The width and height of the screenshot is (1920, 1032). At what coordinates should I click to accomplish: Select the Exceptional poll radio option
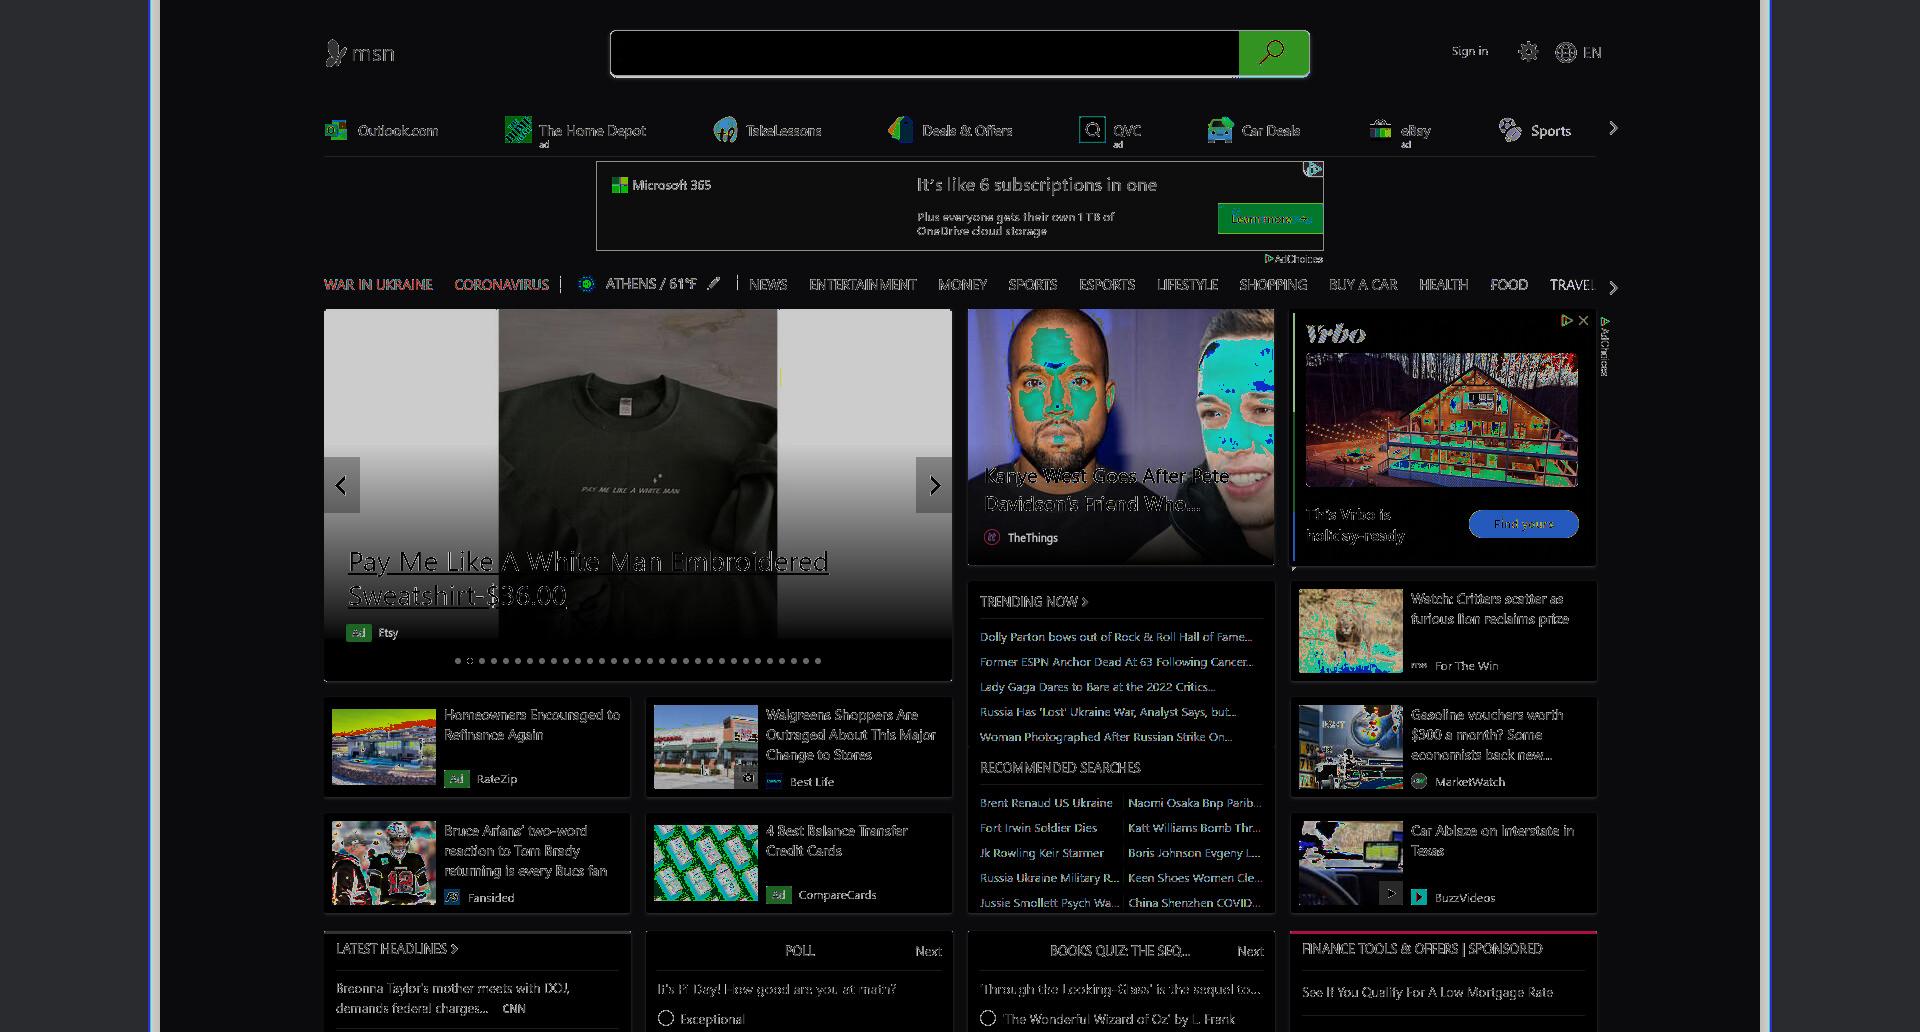(x=666, y=1018)
